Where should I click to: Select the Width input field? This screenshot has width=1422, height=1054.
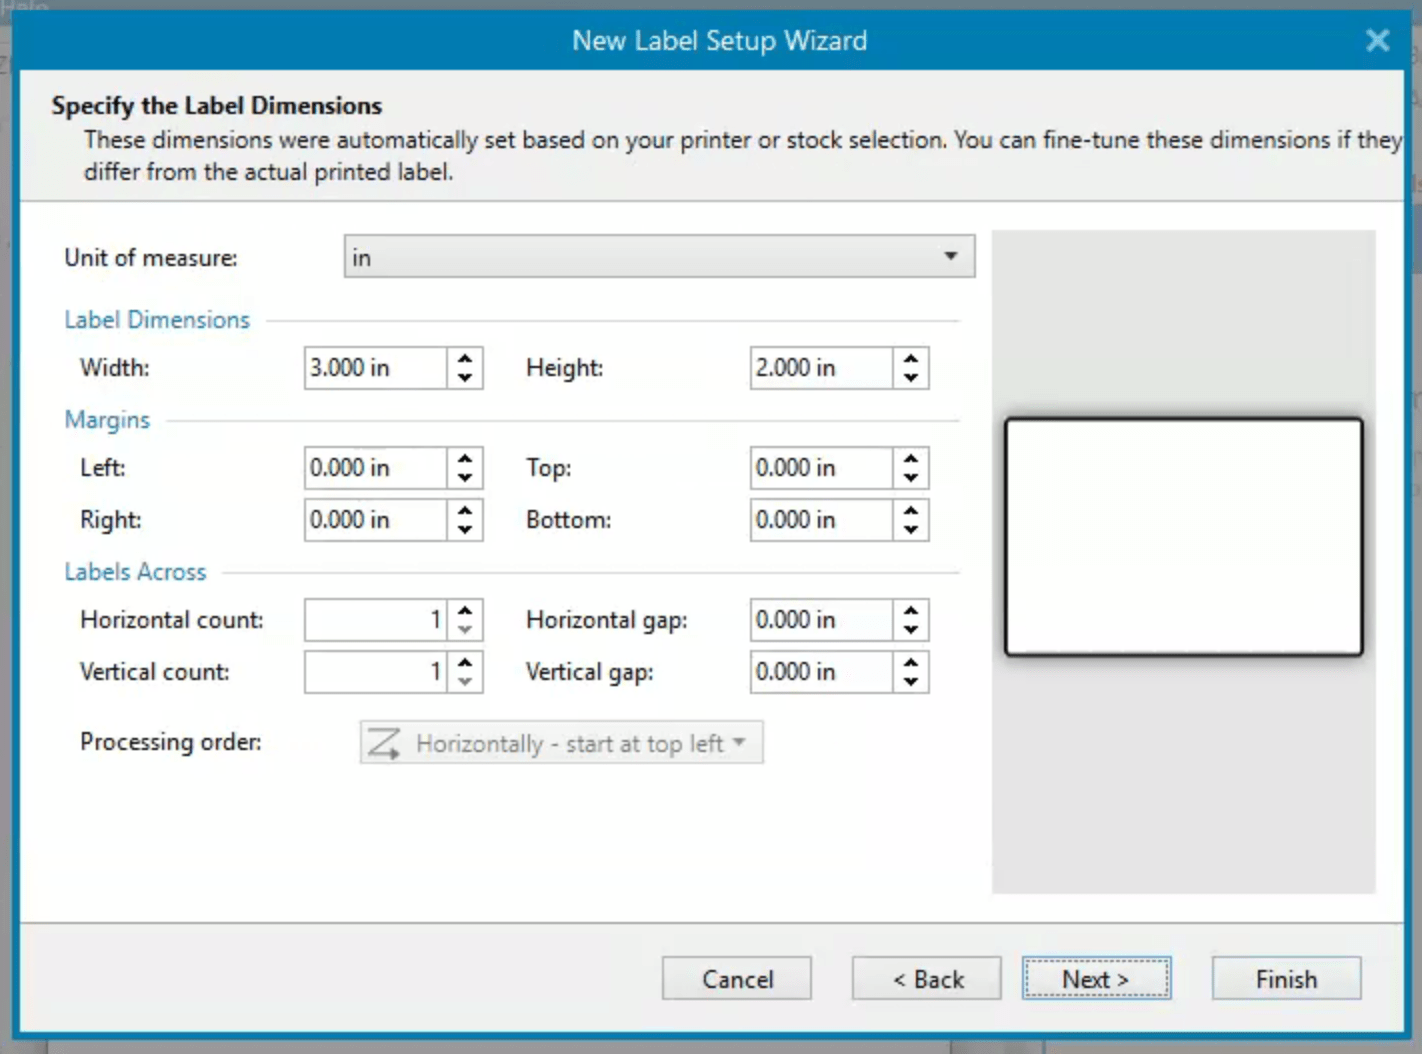tap(375, 368)
